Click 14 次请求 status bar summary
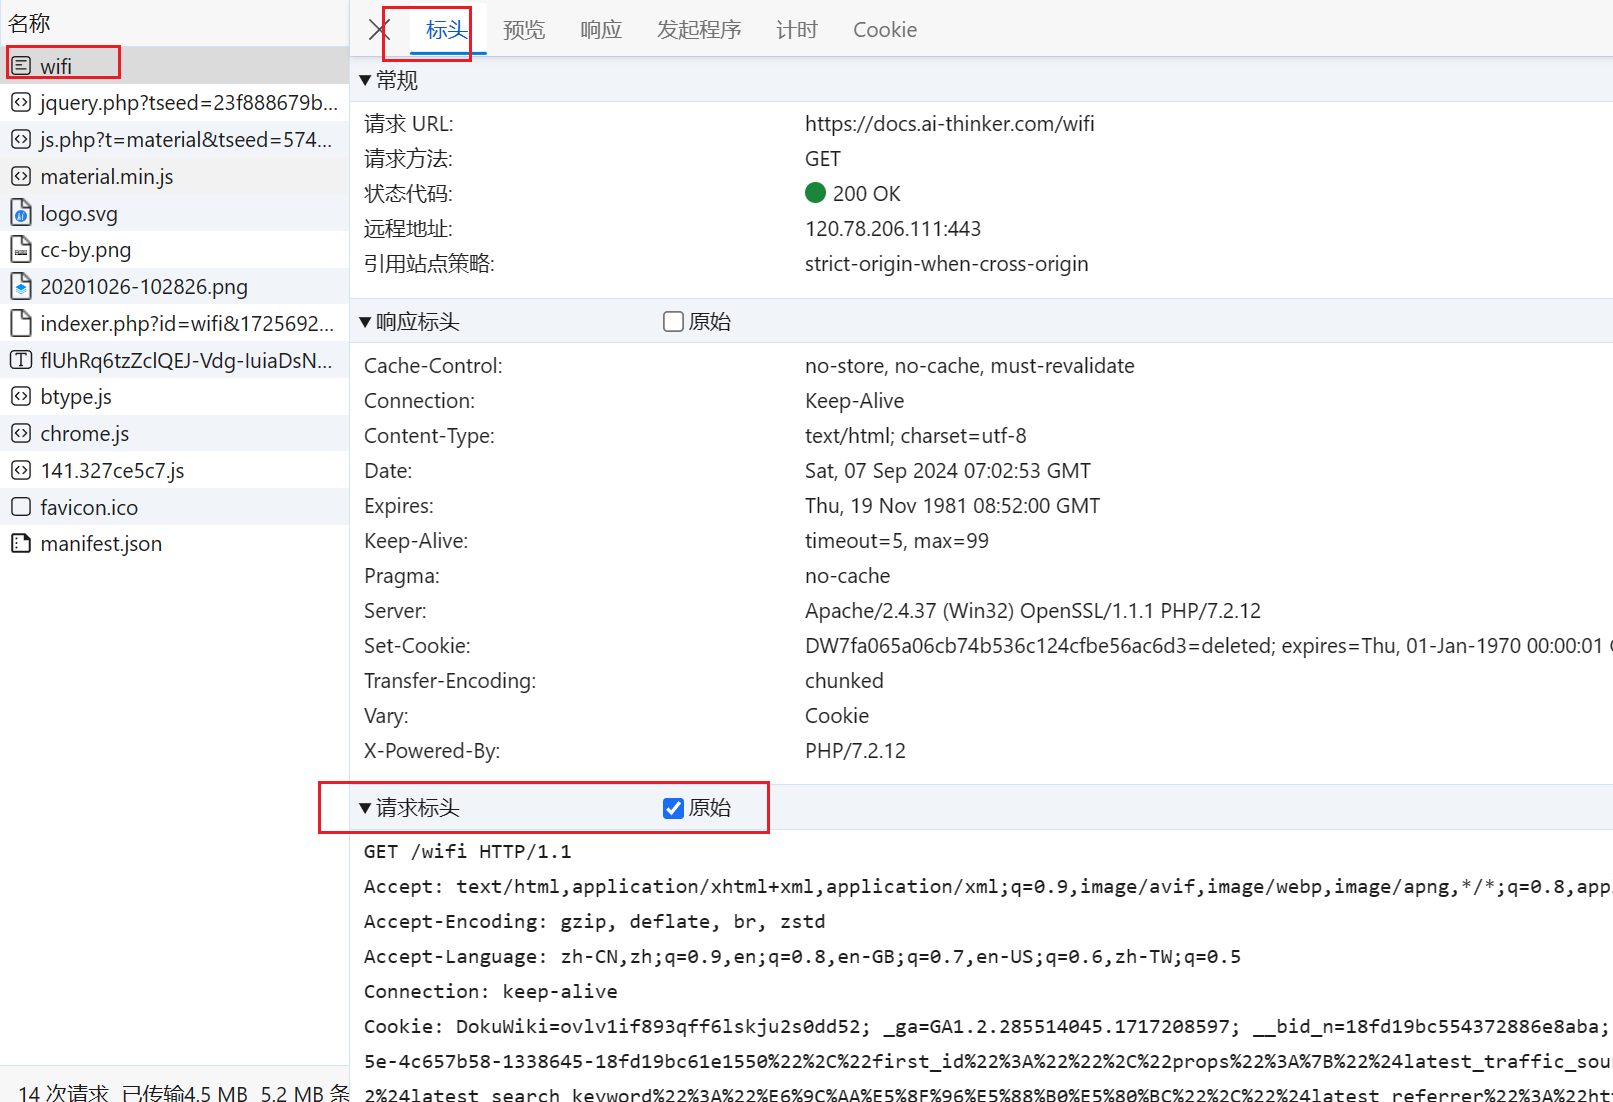The image size is (1613, 1102). [x=63, y=1092]
